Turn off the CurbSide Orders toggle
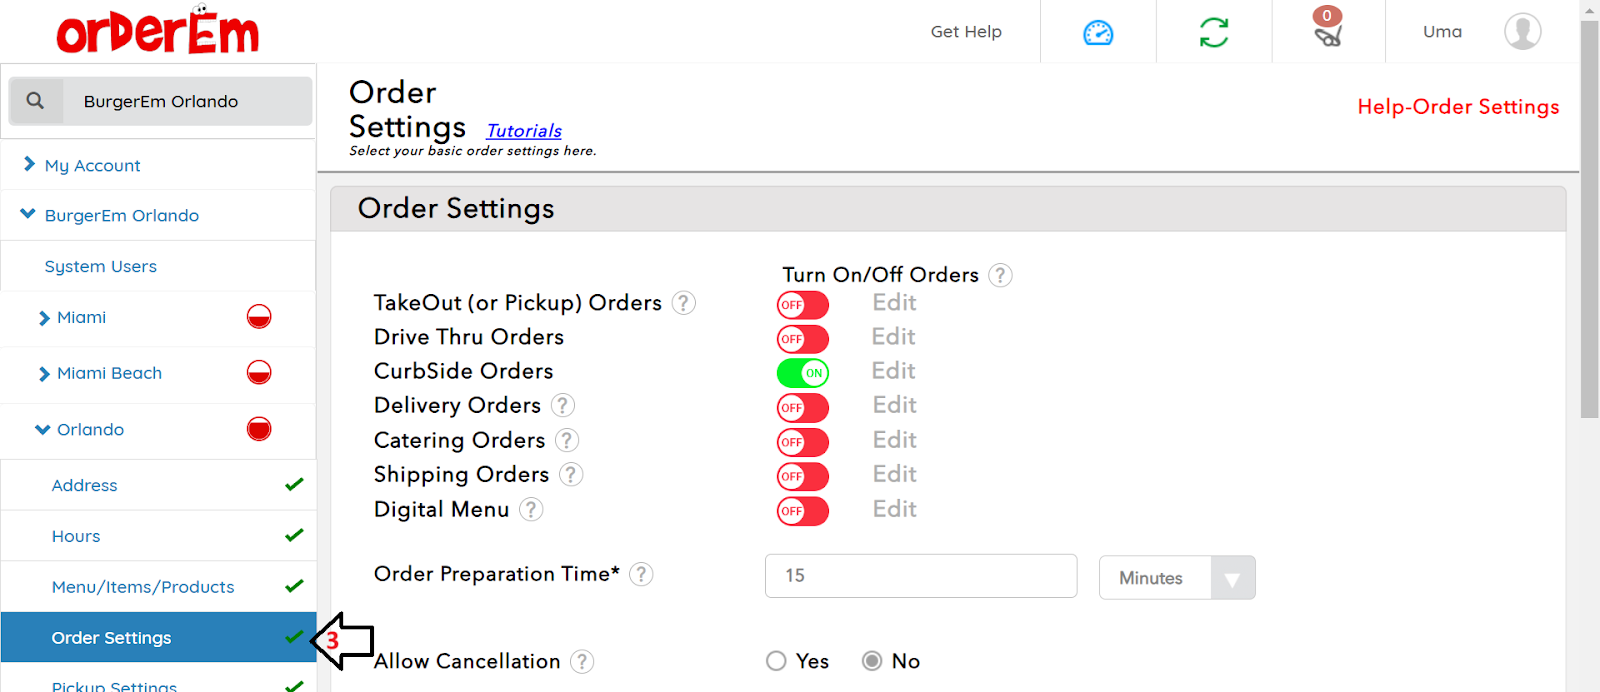1600x692 pixels. (802, 373)
